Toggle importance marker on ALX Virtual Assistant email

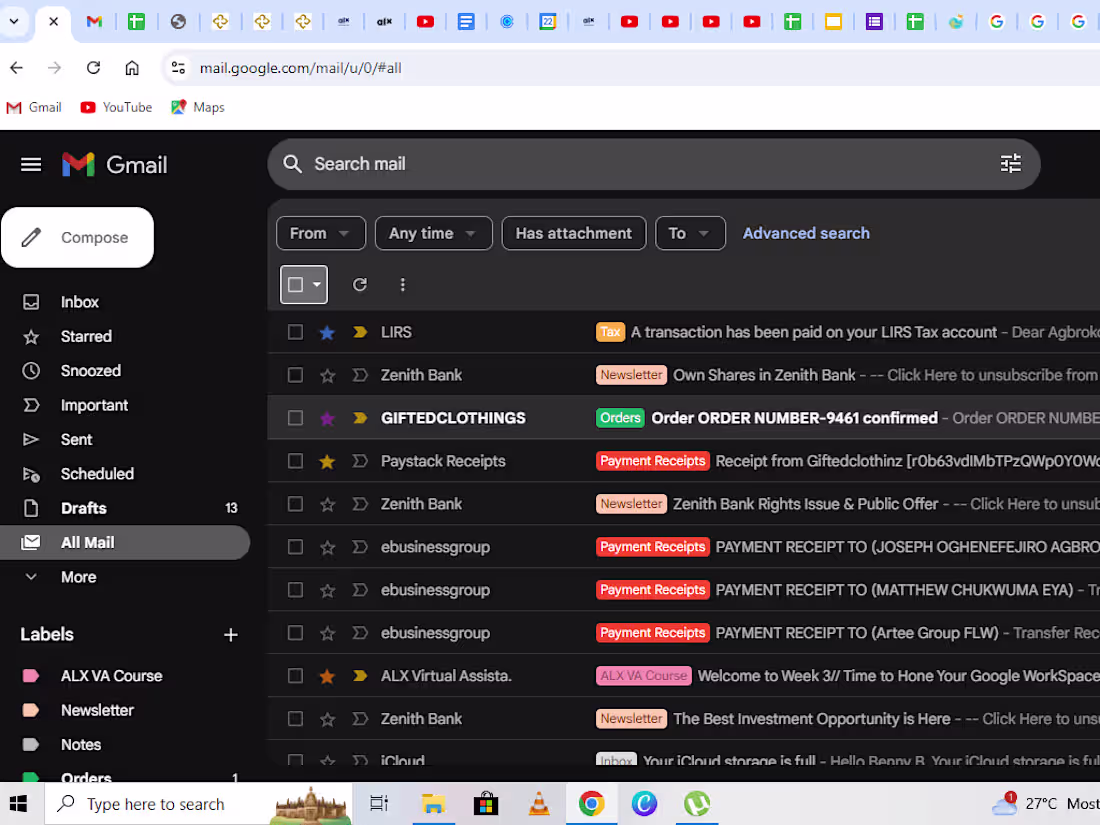tap(360, 676)
